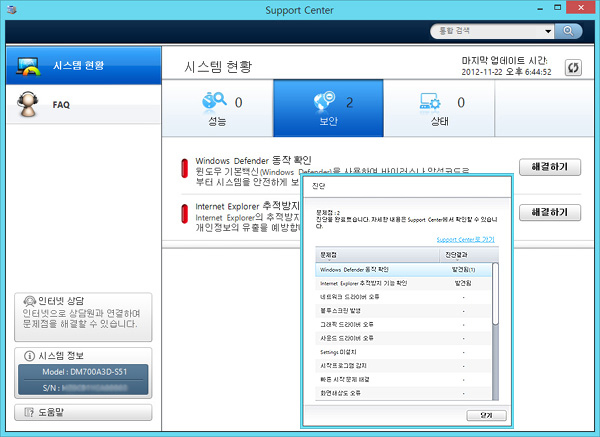The image size is (600, 437).
Task: Select the 그래픽 드라이버 오류 row
Action: [403, 324]
